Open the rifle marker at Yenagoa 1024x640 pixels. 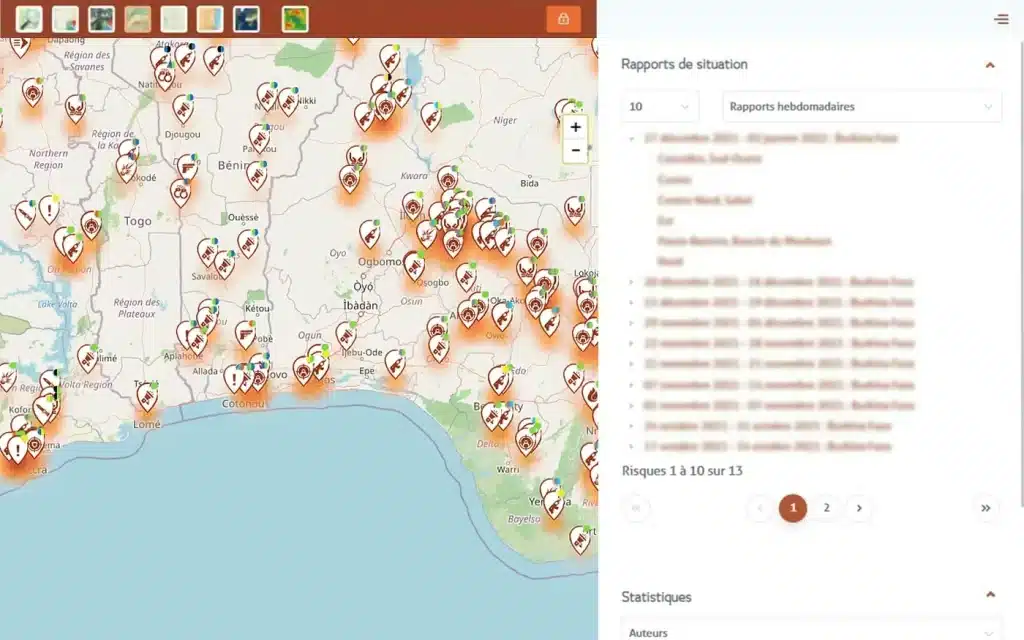[554, 504]
